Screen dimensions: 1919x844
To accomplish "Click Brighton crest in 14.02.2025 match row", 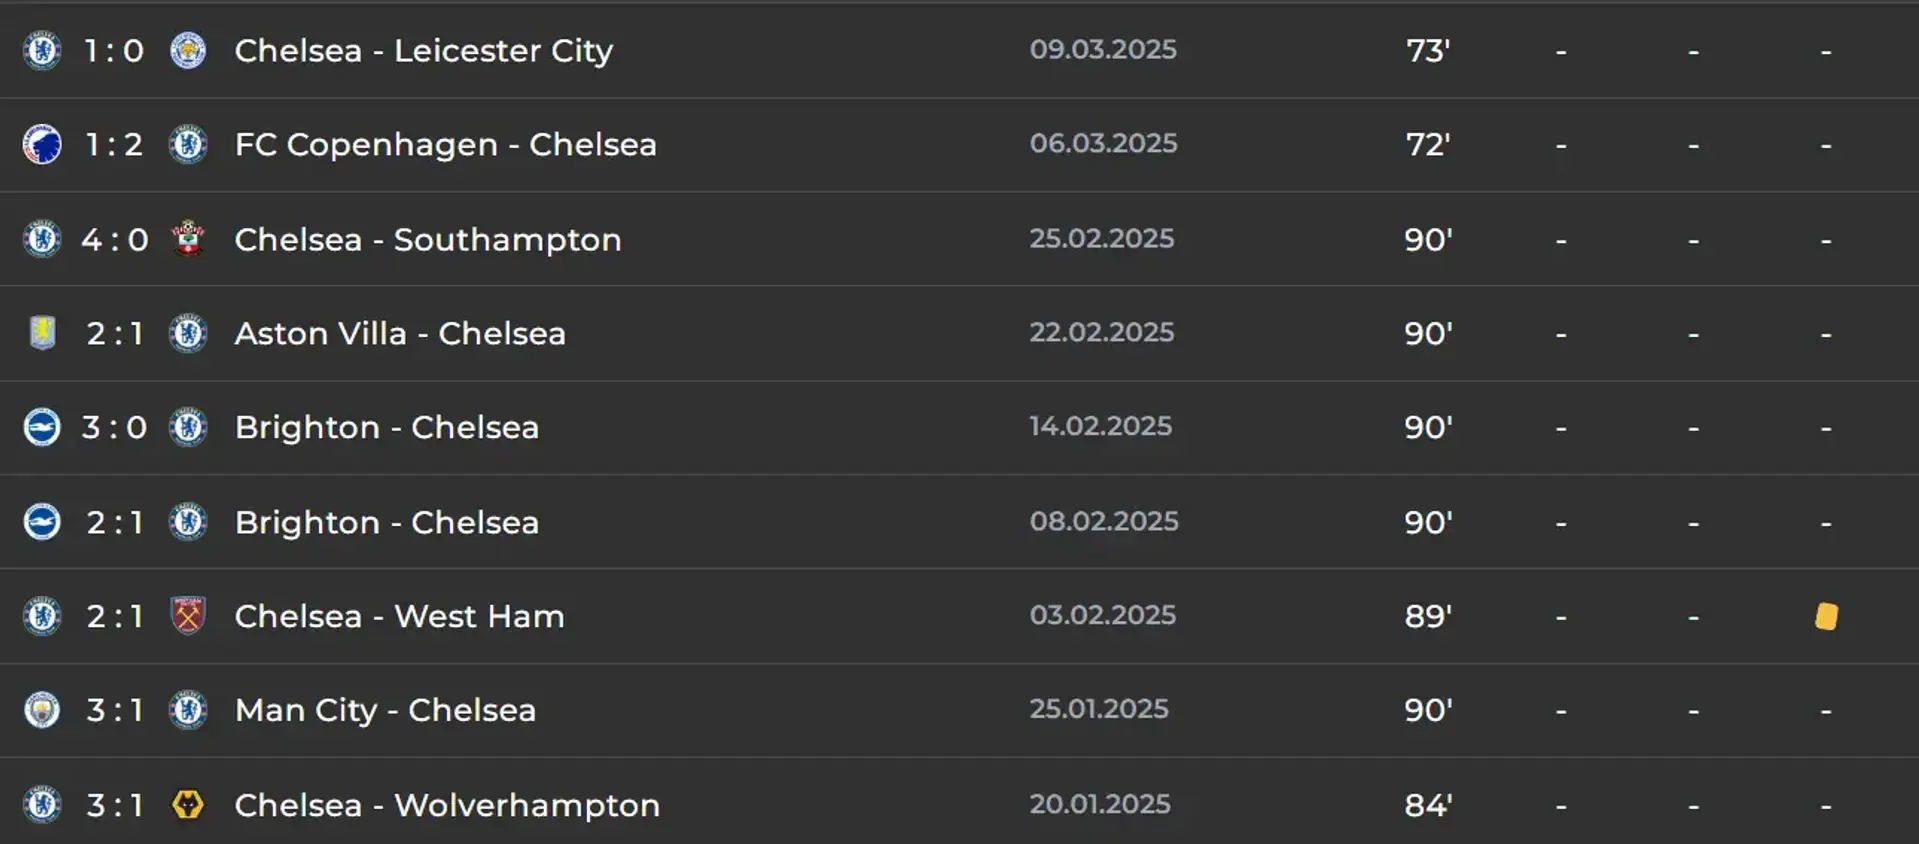I will [x=42, y=427].
